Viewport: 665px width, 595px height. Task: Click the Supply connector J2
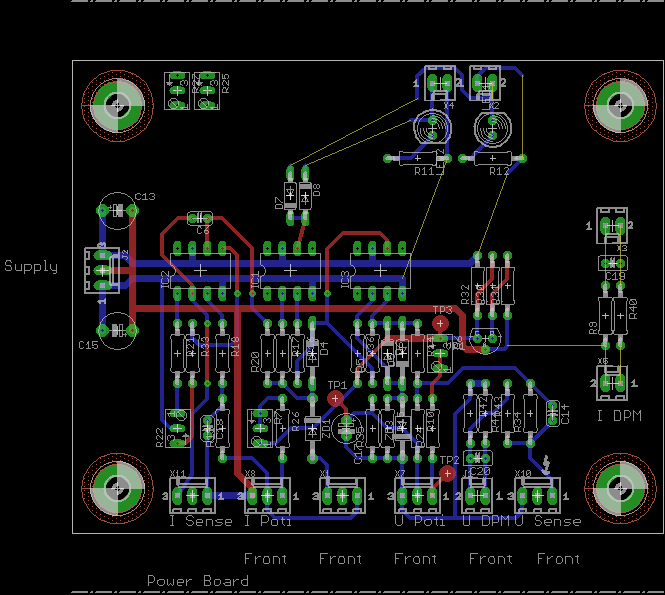pos(102,270)
